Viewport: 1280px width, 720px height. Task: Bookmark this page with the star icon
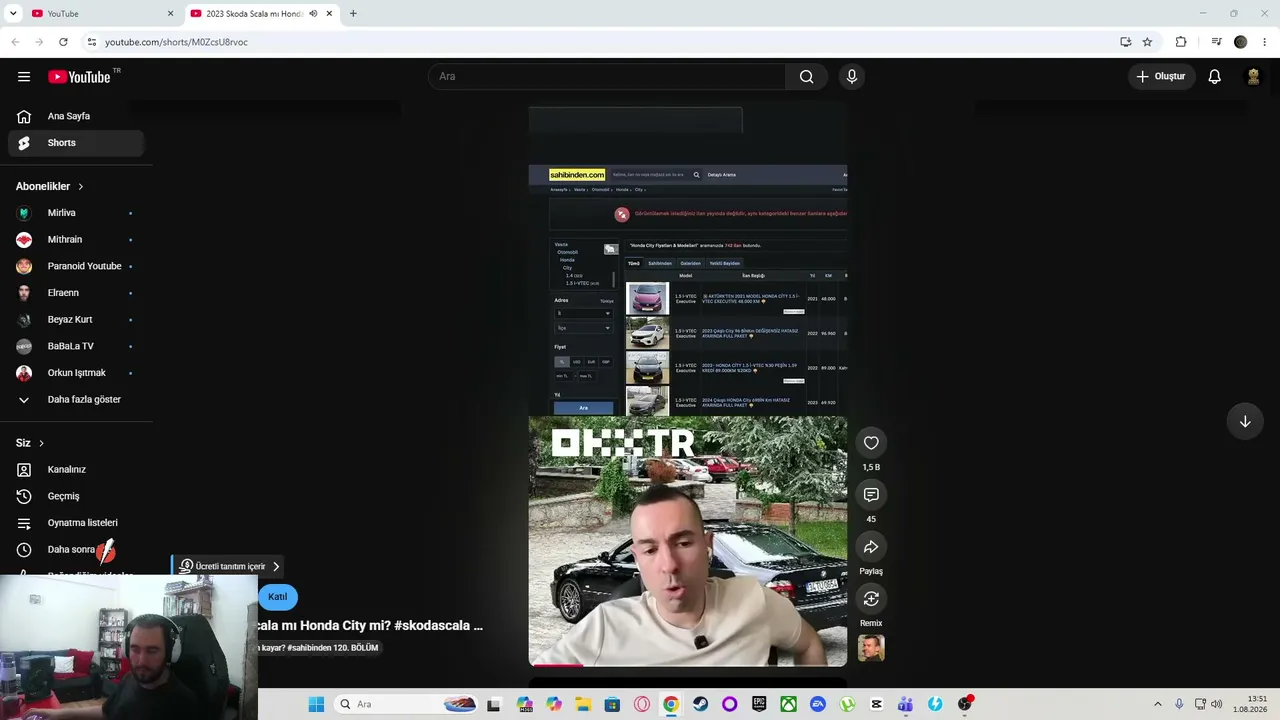pos(1147,42)
